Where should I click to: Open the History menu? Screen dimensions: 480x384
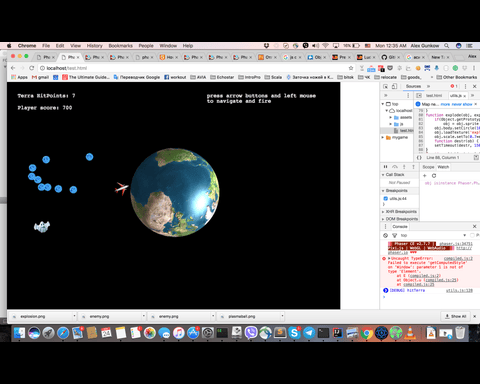coord(95,46)
